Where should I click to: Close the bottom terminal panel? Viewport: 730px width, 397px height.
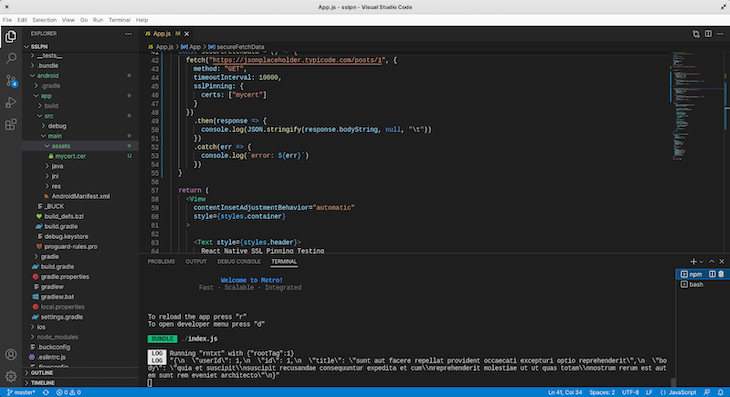coord(722,262)
